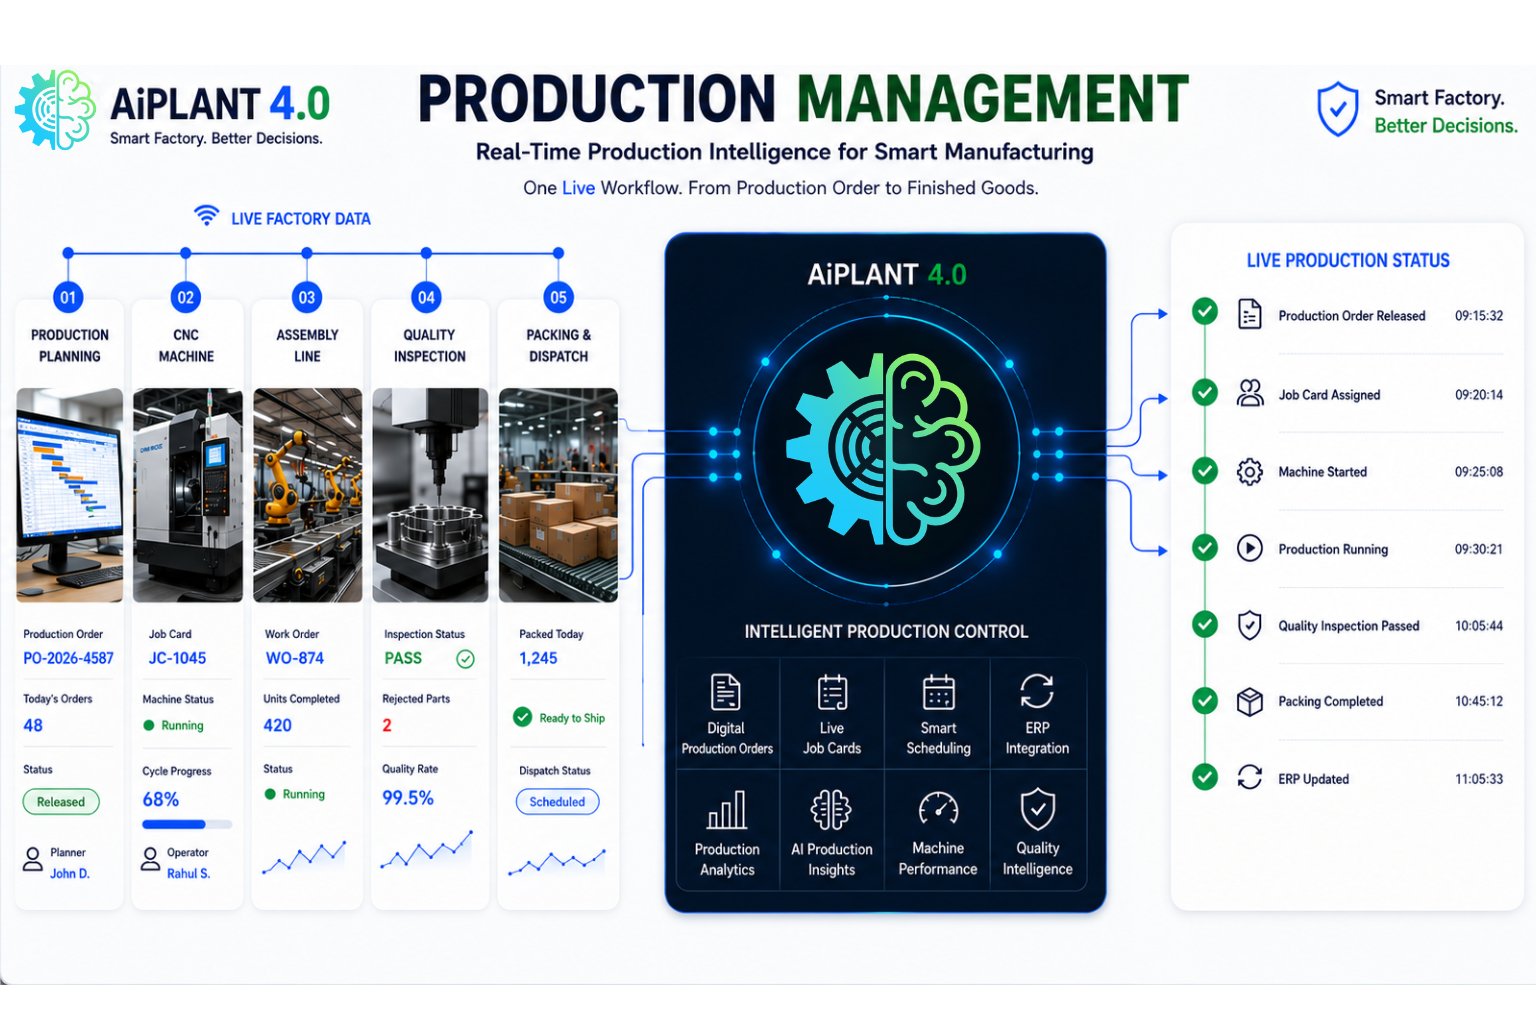Click the Production Order Released document icon
Image resolution: width=1536 pixels, height=1024 pixels.
point(1250,314)
